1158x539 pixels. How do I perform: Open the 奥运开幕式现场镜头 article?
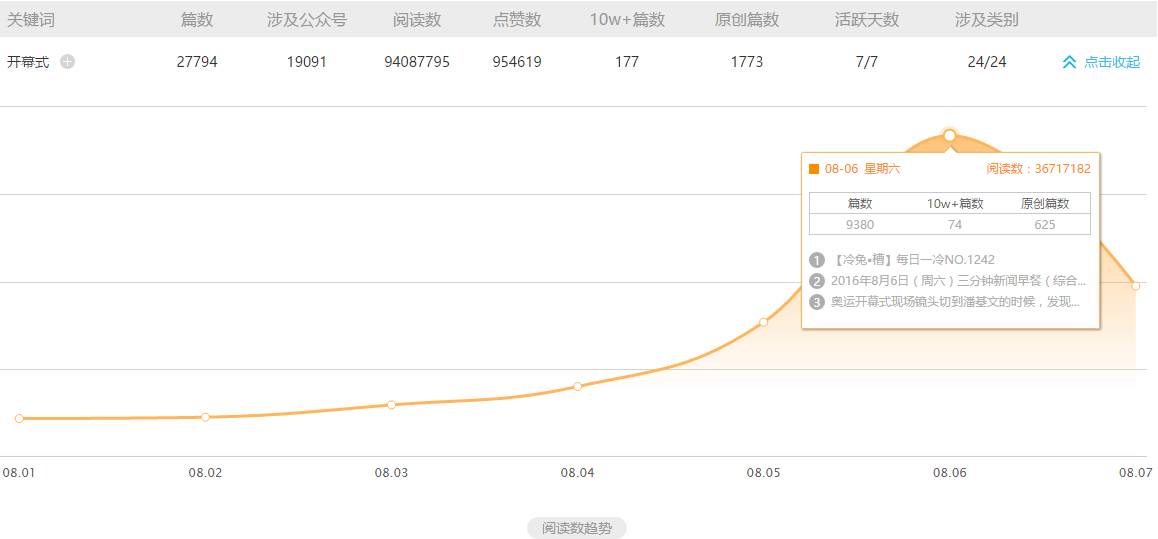pos(955,302)
